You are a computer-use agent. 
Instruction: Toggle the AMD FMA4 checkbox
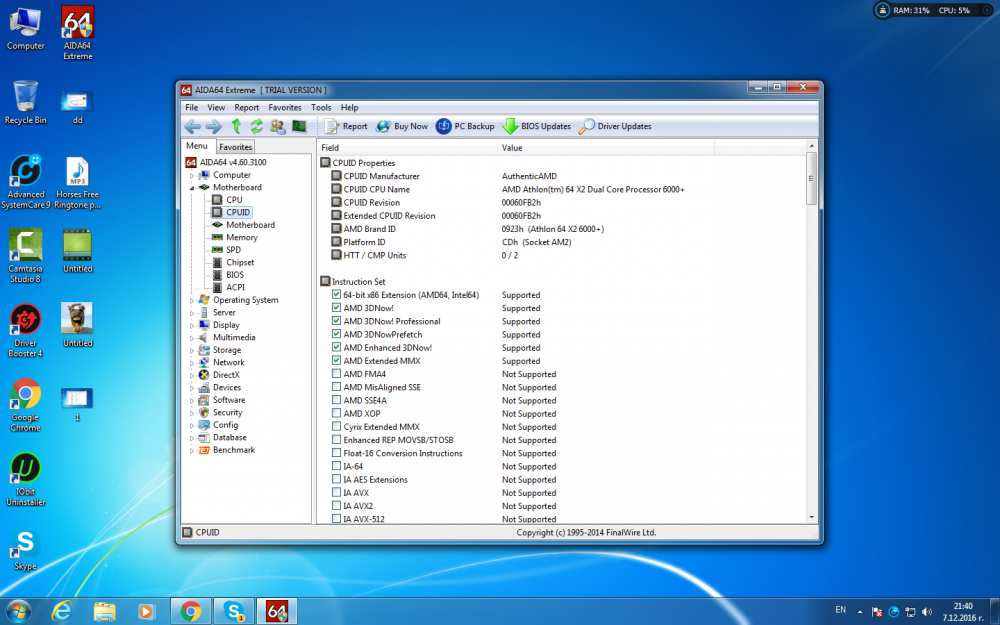click(336, 374)
